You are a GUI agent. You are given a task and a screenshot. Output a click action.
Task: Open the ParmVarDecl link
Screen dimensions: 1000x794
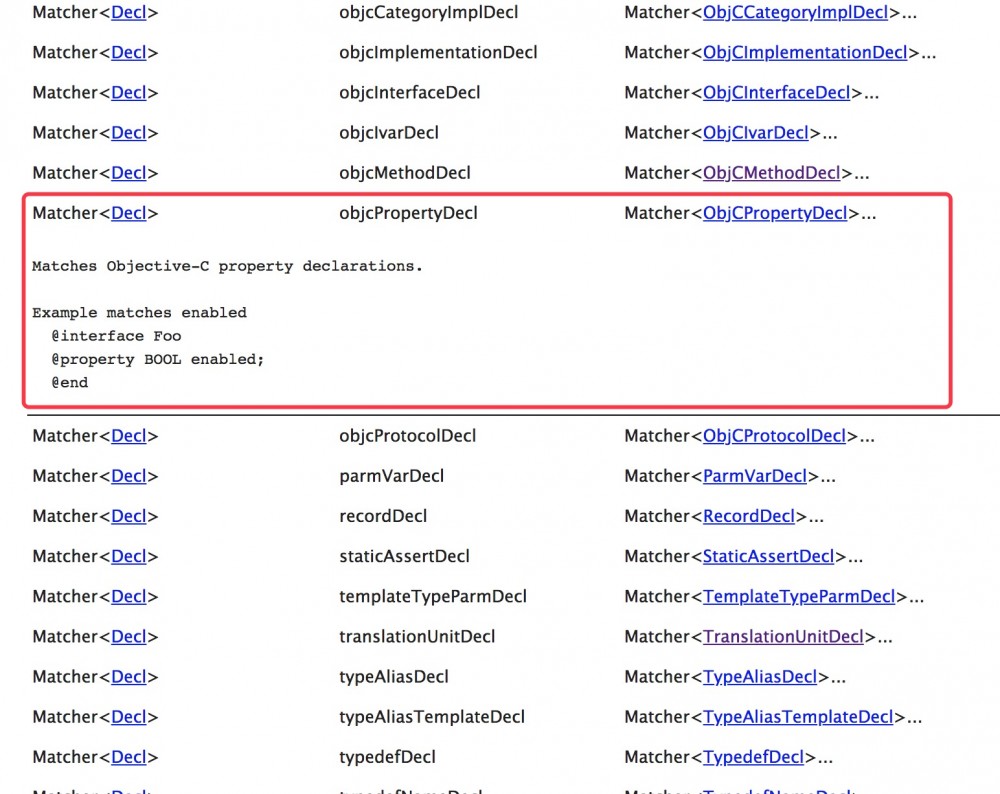point(754,476)
